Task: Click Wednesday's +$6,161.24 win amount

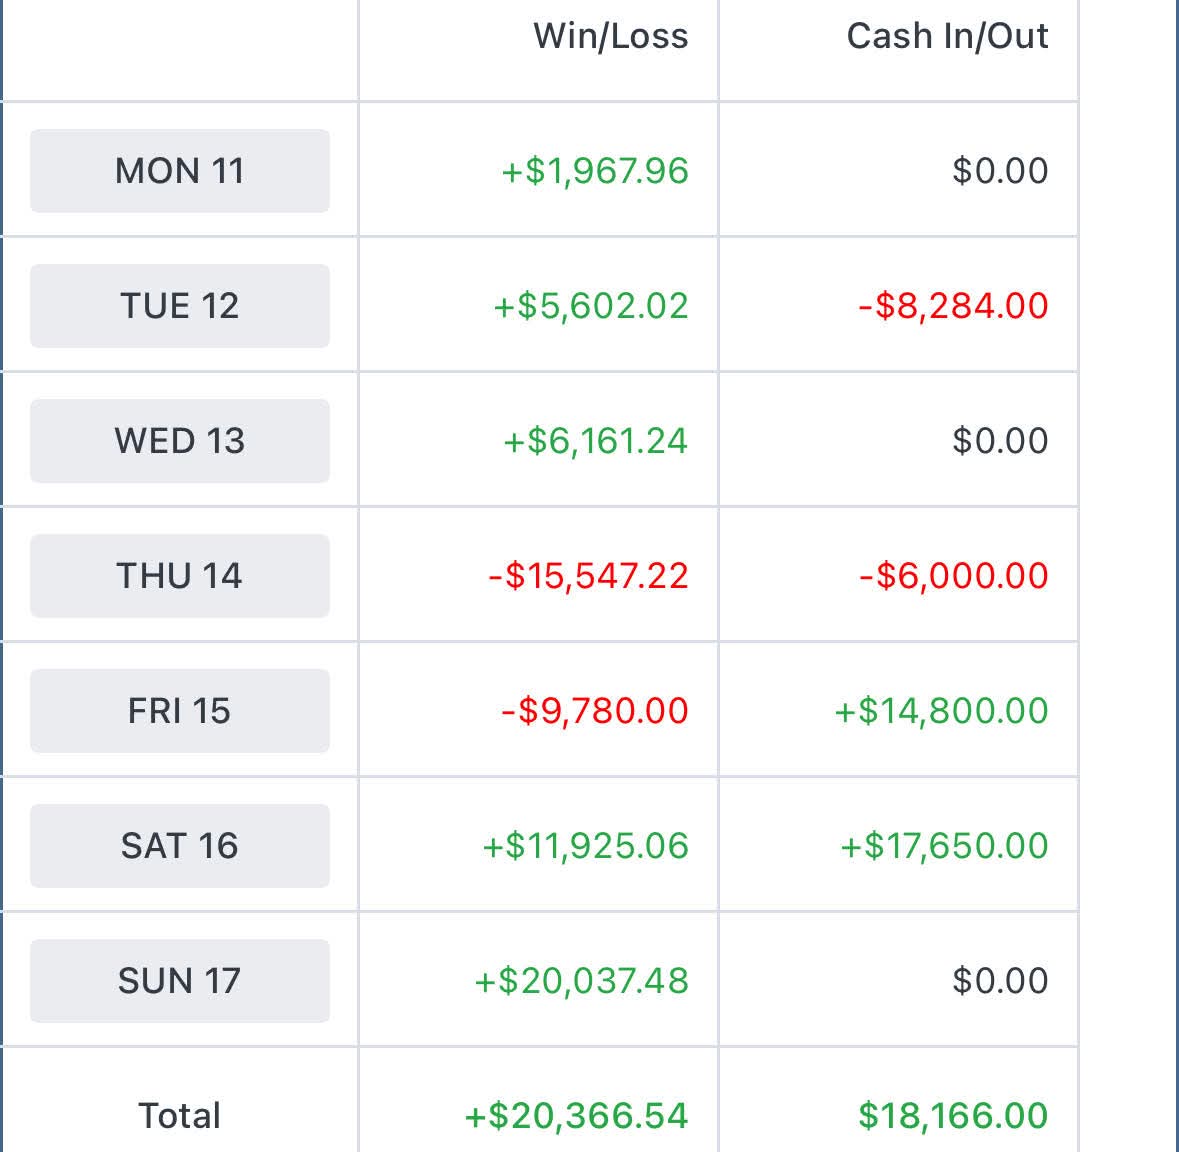Action: click(x=596, y=441)
